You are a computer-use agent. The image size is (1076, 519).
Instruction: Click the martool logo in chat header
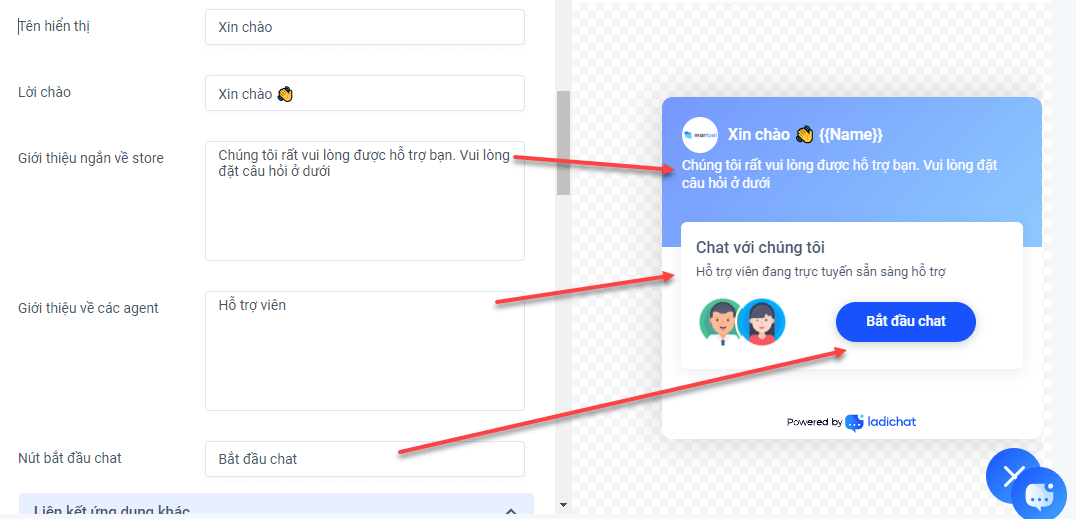pyautogui.click(x=699, y=135)
